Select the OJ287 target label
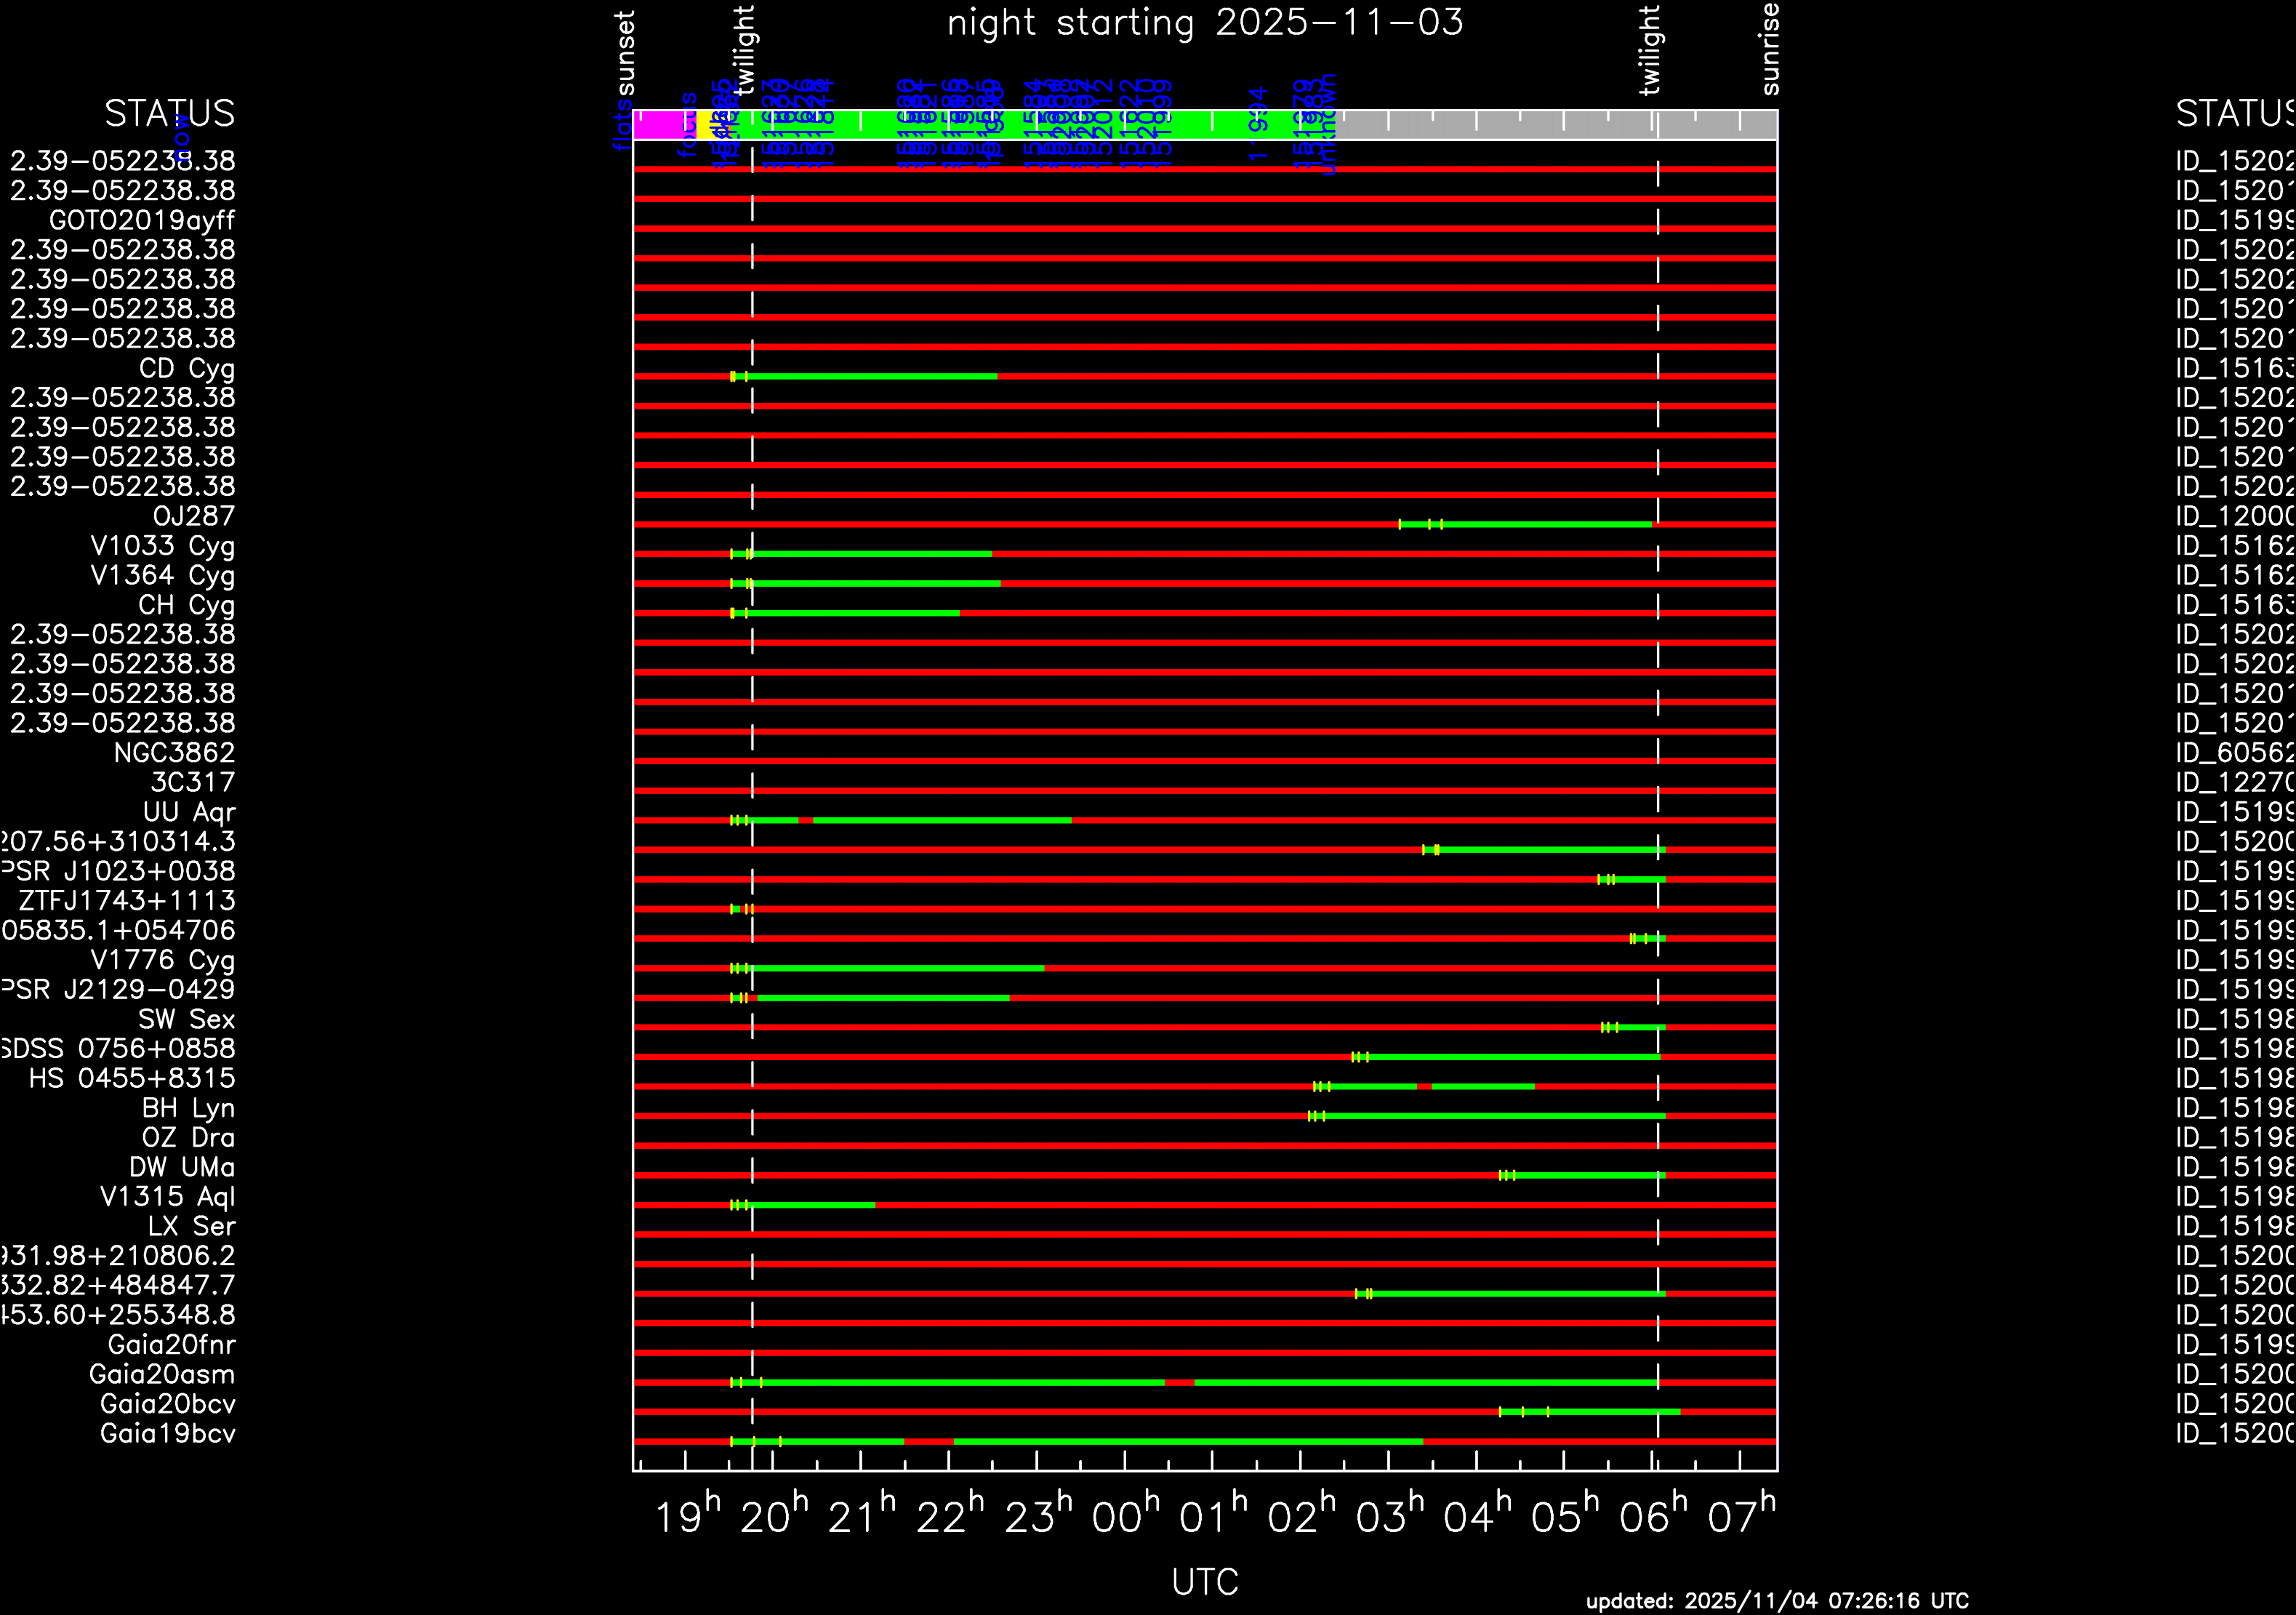This screenshot has height=1615, width=2296. click(x=193, y=517)
